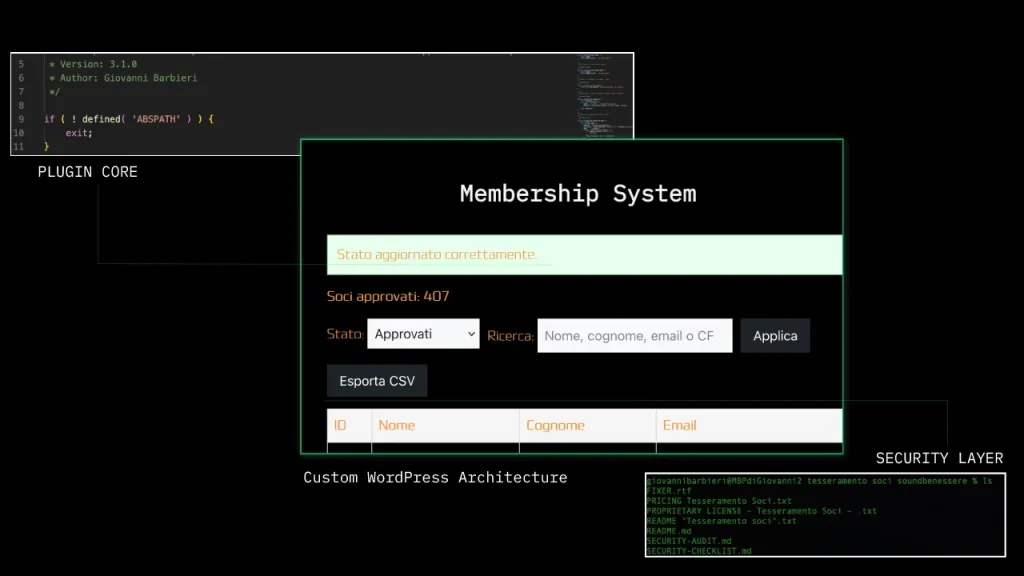This screenshot has height=576, width=1024.
Task: Click the 'Version: 3.1.0' code line
Action: point(93,64)
